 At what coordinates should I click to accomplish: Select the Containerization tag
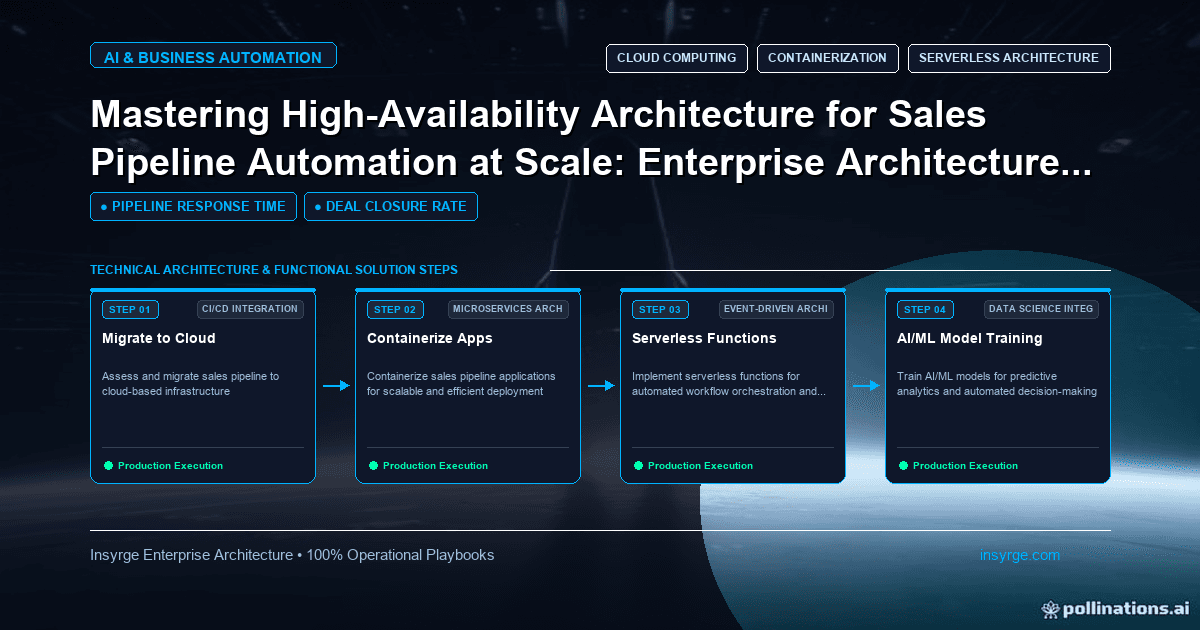click(x=827, y=58)
